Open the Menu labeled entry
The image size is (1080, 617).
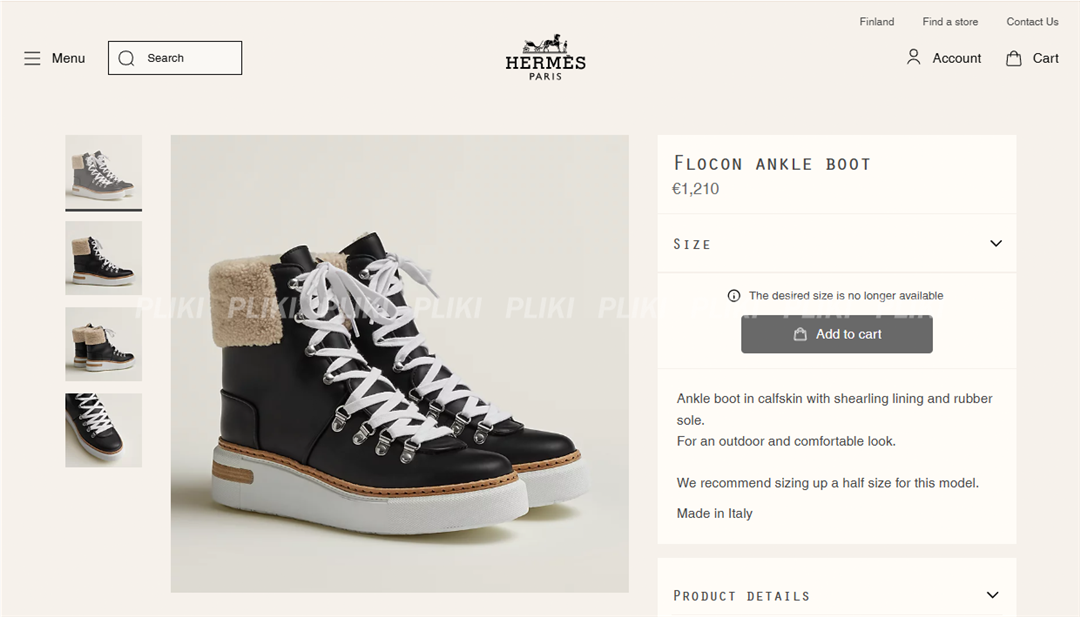click(x=53, y=57)
